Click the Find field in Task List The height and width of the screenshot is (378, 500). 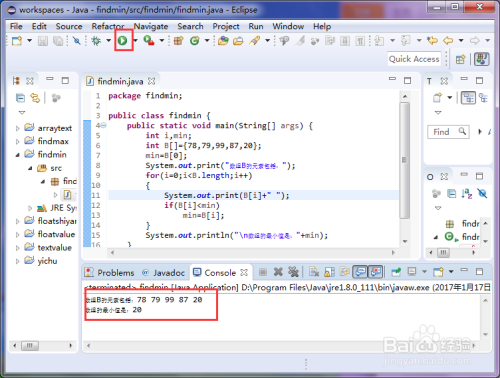point(448,132)
